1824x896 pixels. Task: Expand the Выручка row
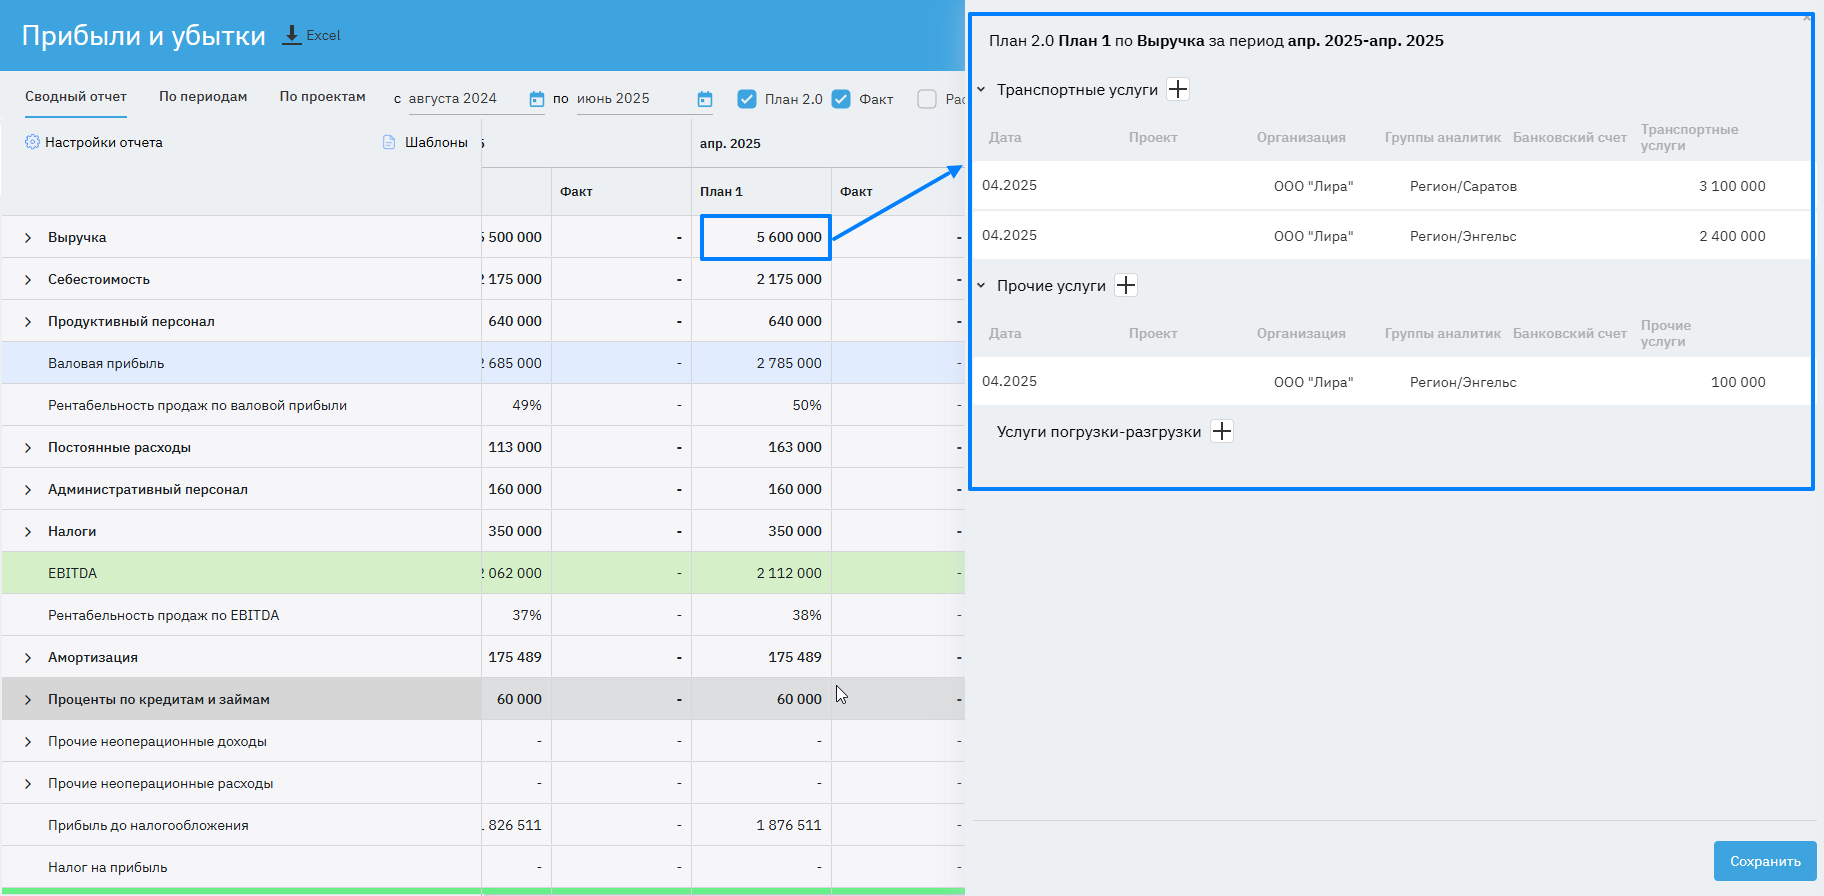[x=28, y=238]
